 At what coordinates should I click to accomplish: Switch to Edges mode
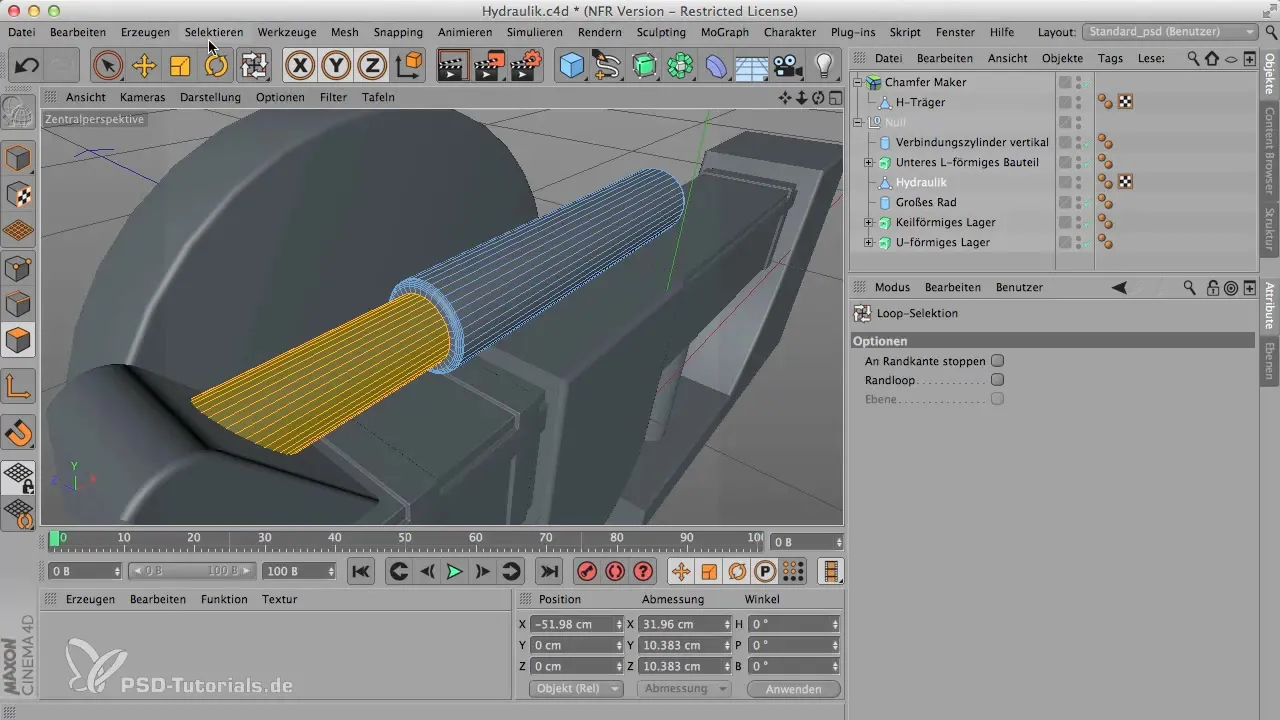coord(19,304)
